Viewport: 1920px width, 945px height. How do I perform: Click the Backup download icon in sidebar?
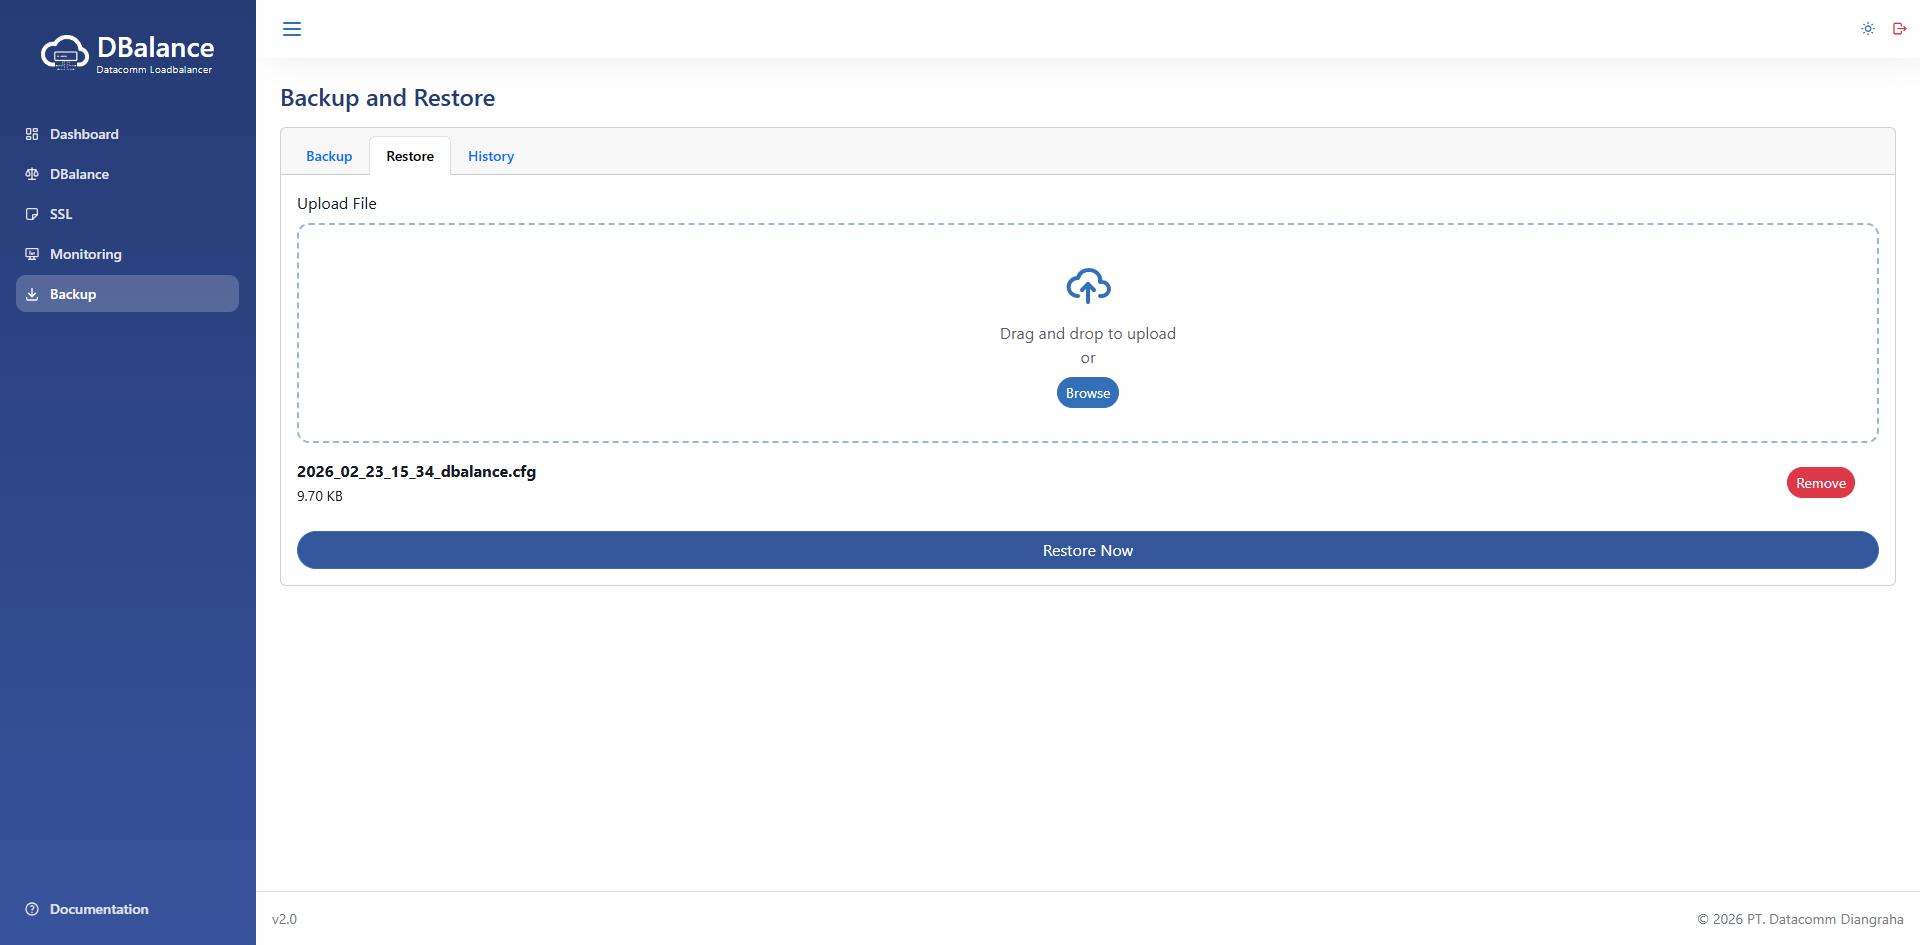tap(32, 294)
